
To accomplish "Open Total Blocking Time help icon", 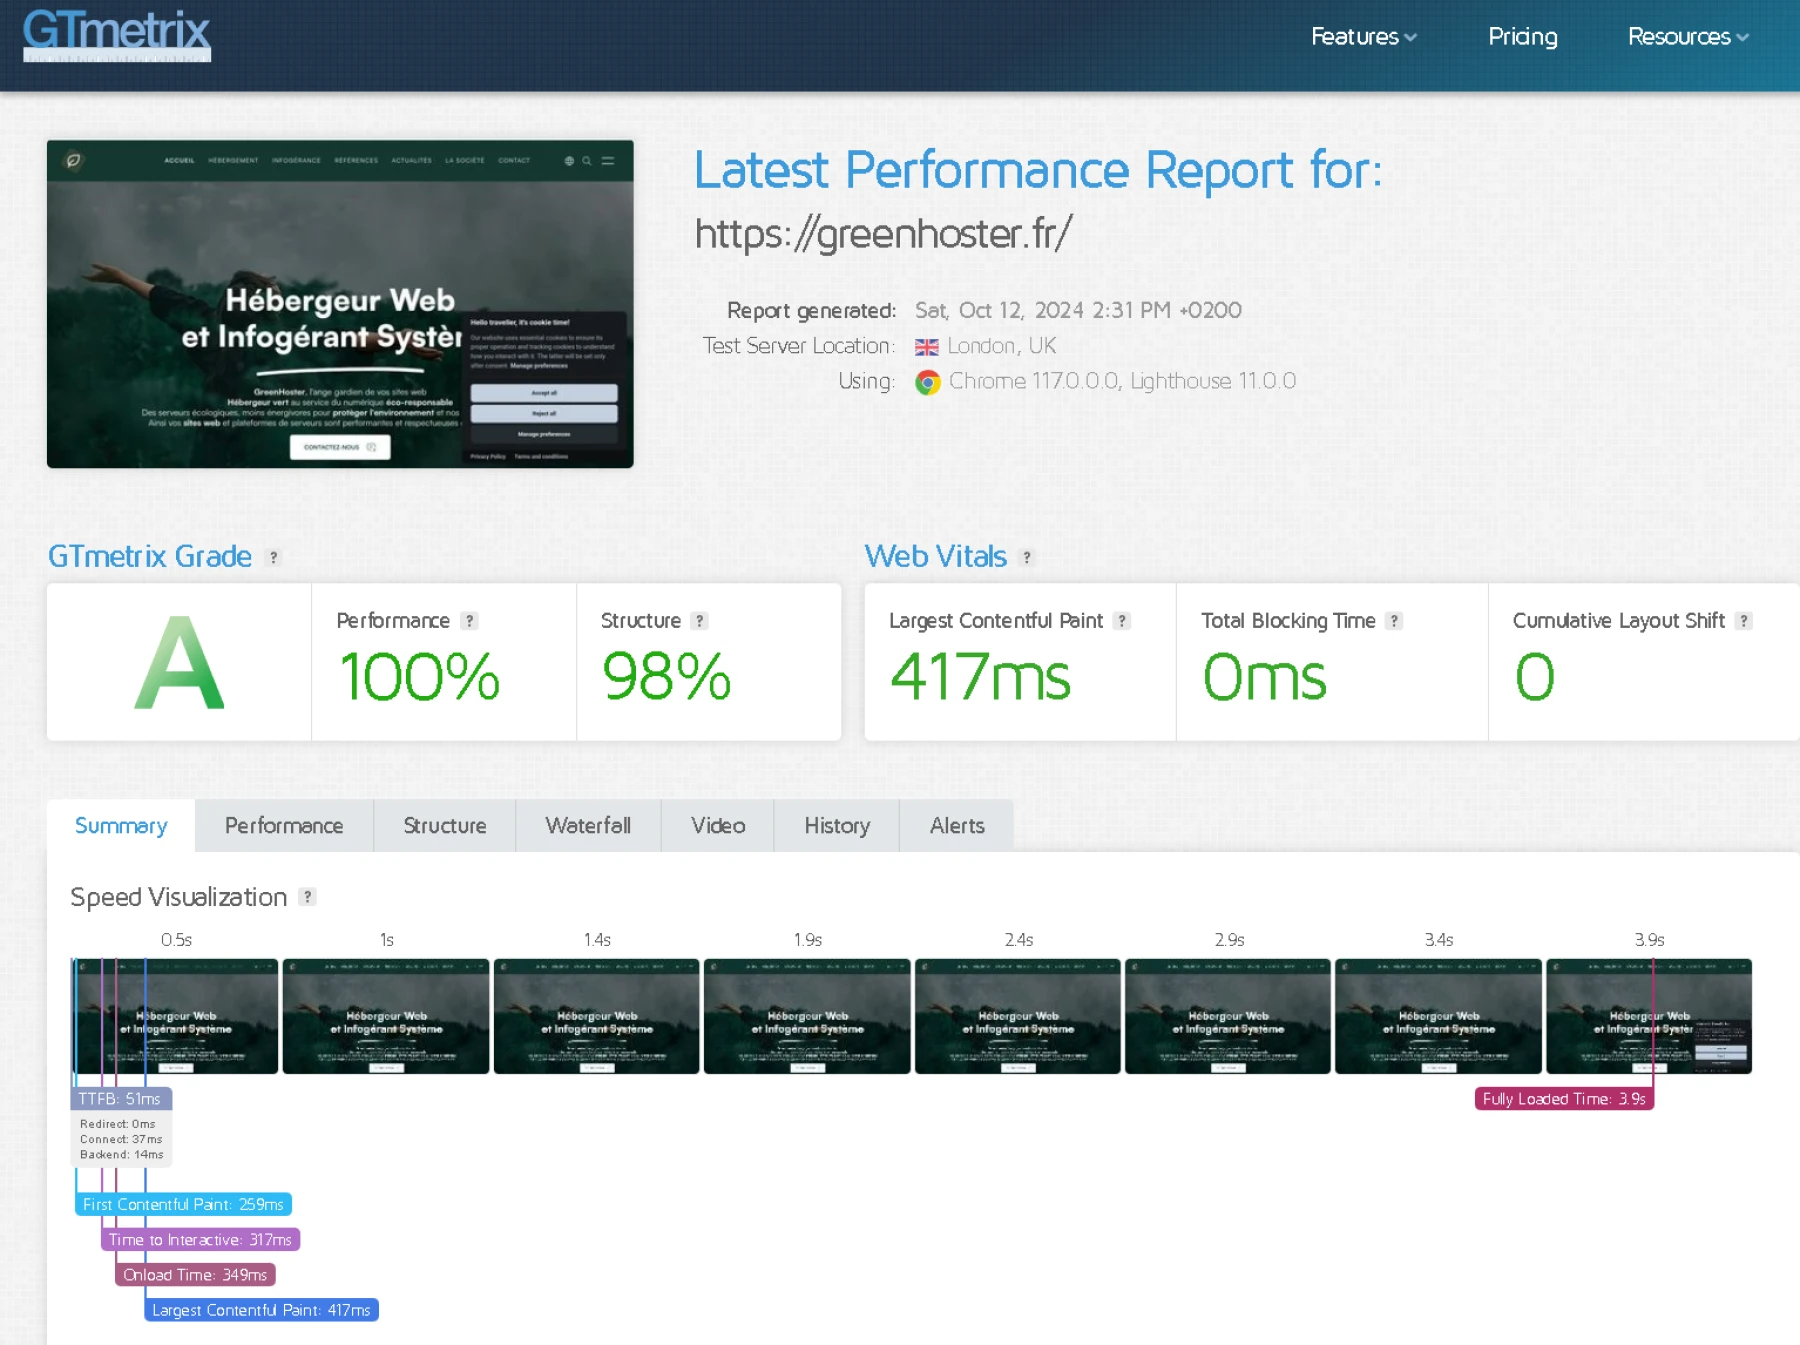I will tap(1394, 621).
